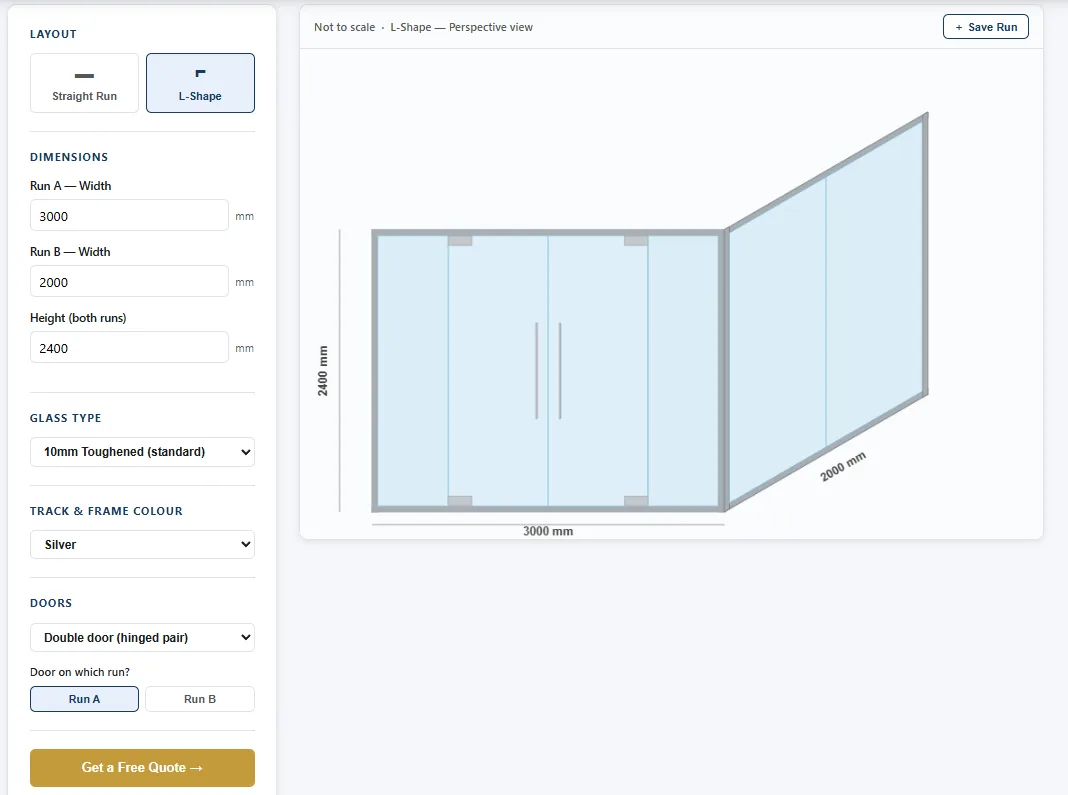Open the Track & Frame Colour dropdown
The image size is (1068, 795).
142,544
